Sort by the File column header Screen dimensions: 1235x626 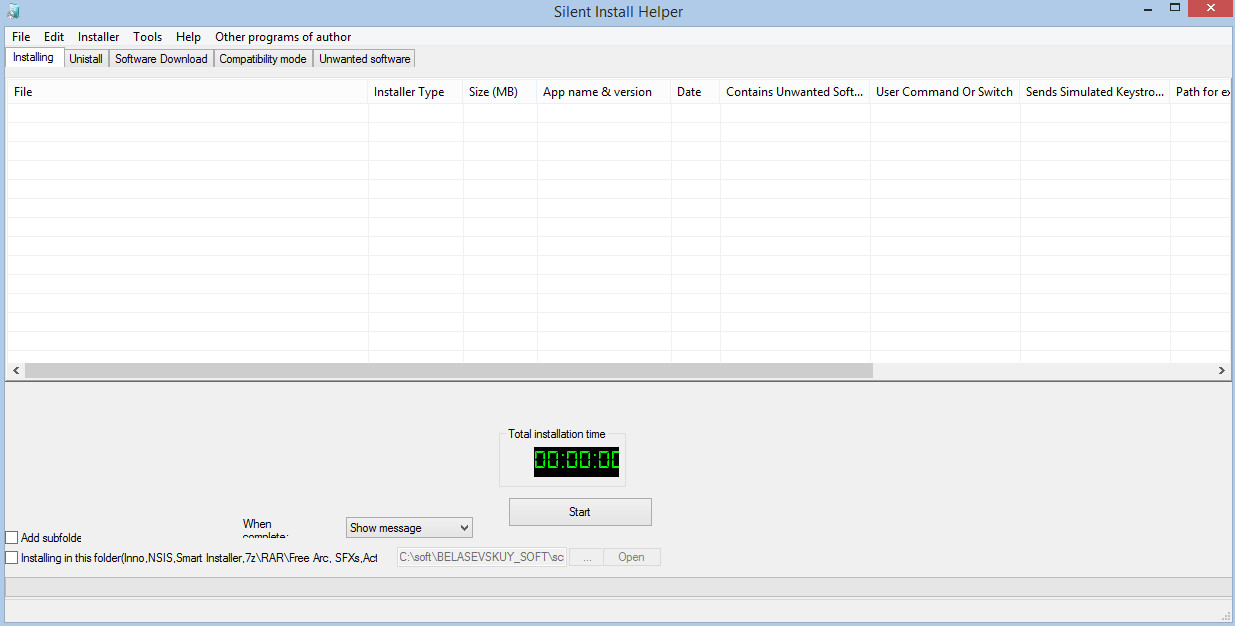click(187, 92)
